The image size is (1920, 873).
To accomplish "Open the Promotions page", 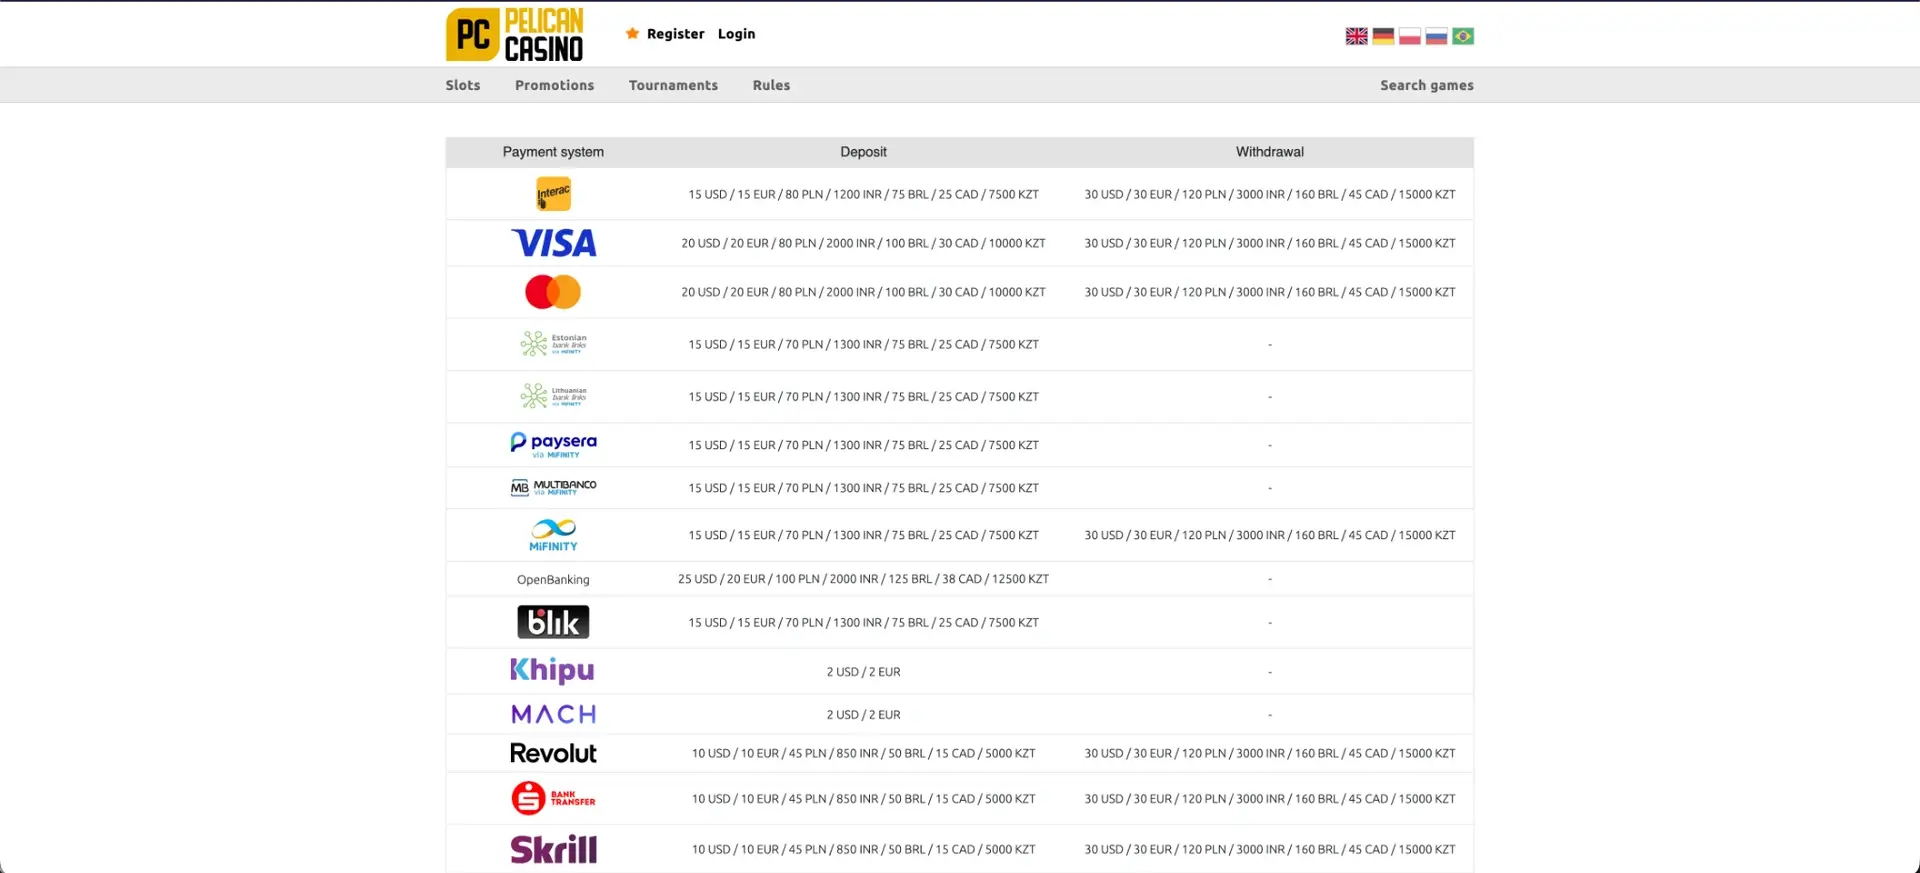I will pyautogui.click(x=554, y=85).
